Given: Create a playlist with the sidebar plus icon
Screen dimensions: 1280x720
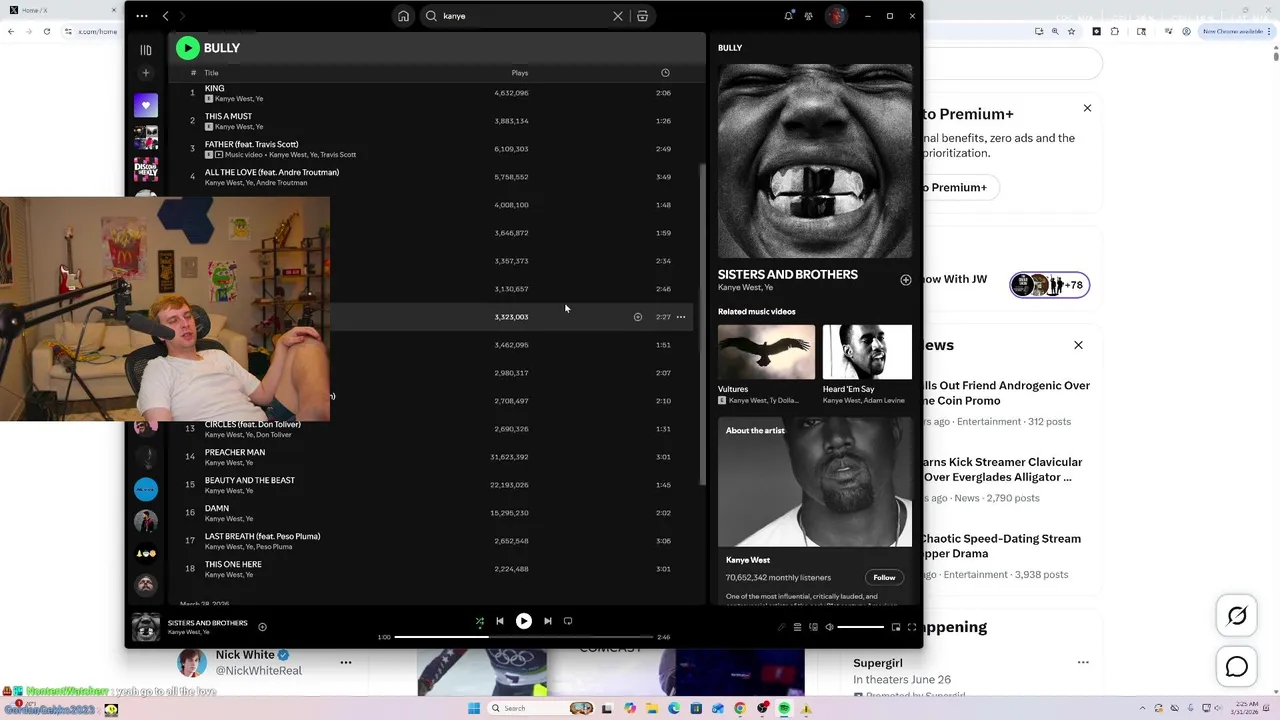Looking at the screenshot, I should coord(146,73).
